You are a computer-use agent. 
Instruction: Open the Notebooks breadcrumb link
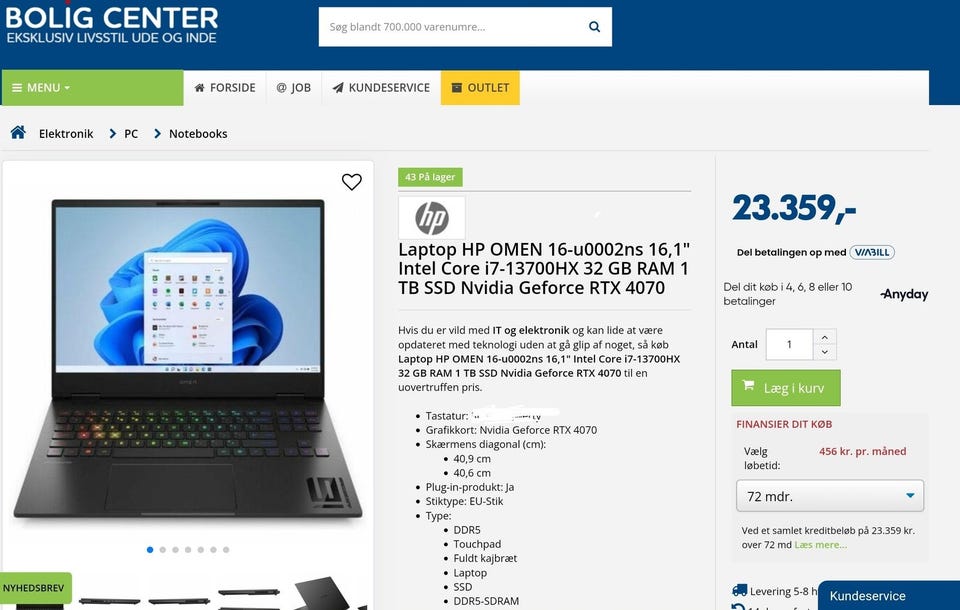(x=198, y=134)
